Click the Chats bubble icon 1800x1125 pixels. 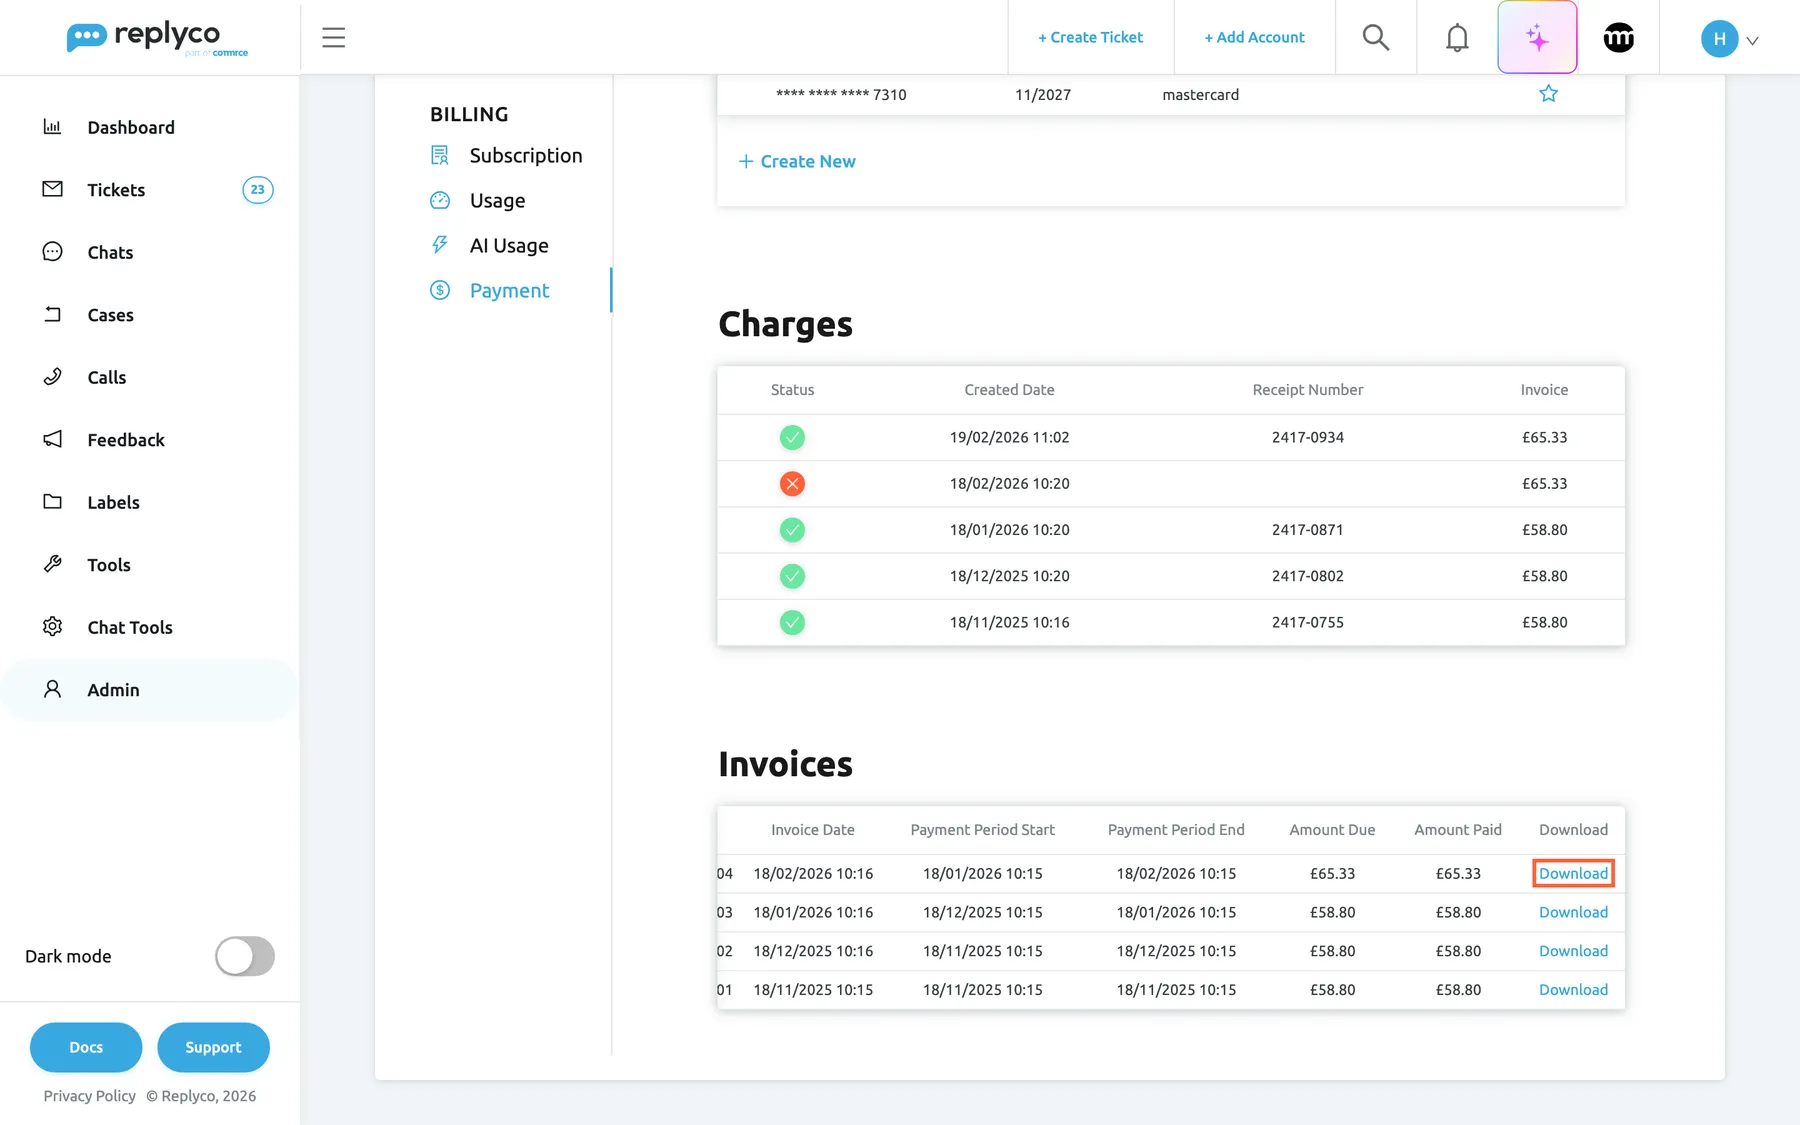pyautogui.click(x=52, y=252)
